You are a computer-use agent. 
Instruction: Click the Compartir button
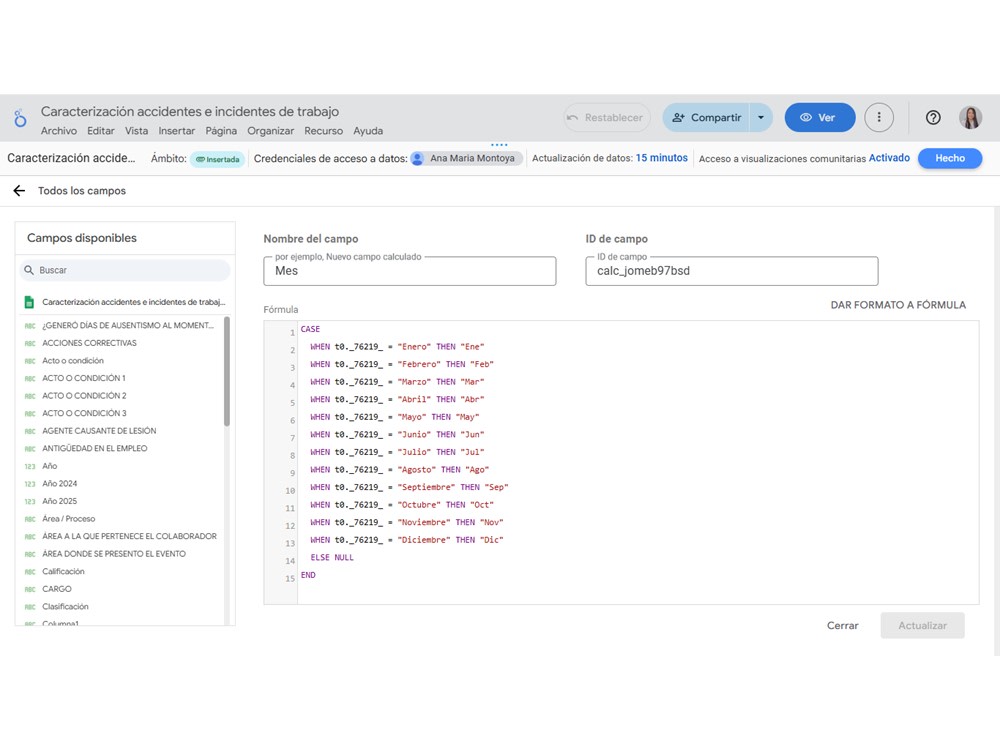tap(706, 117)
